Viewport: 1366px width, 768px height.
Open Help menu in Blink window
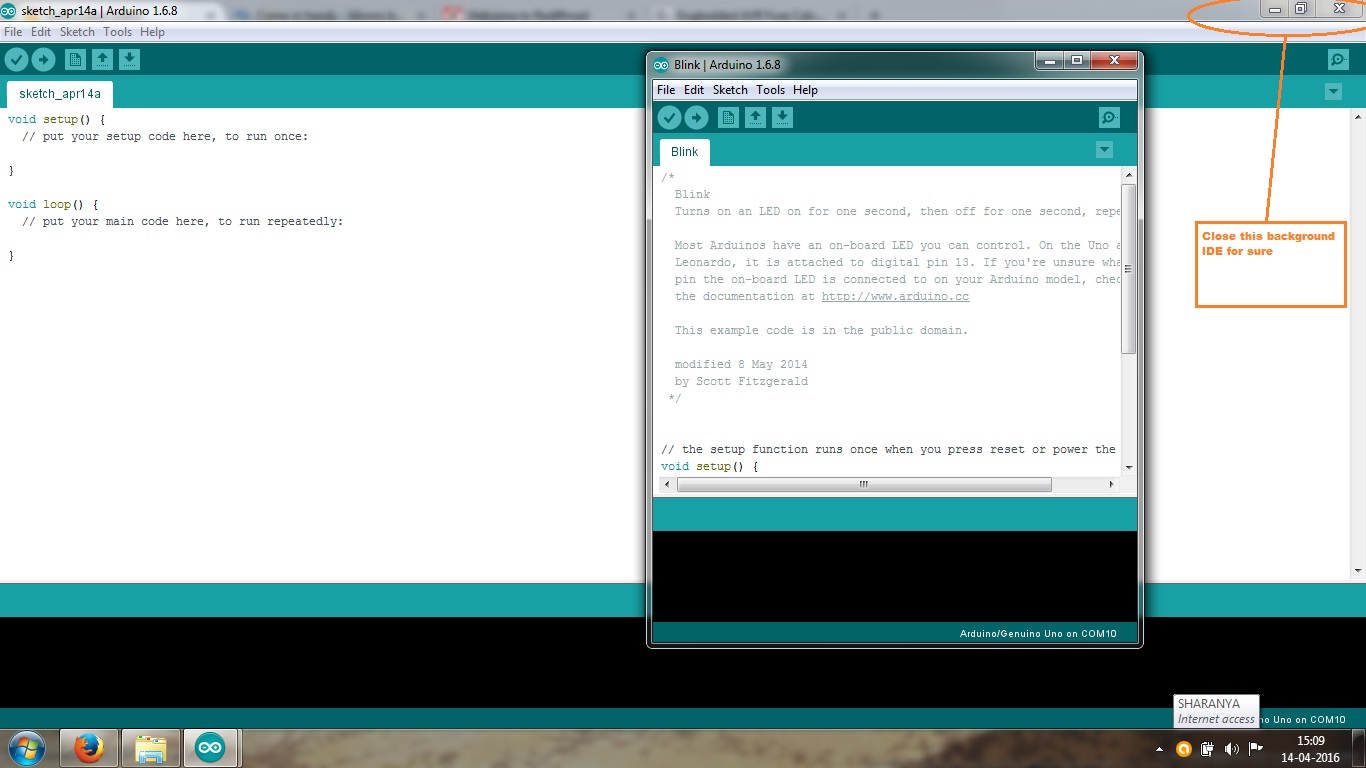click(x=805, y=90)
